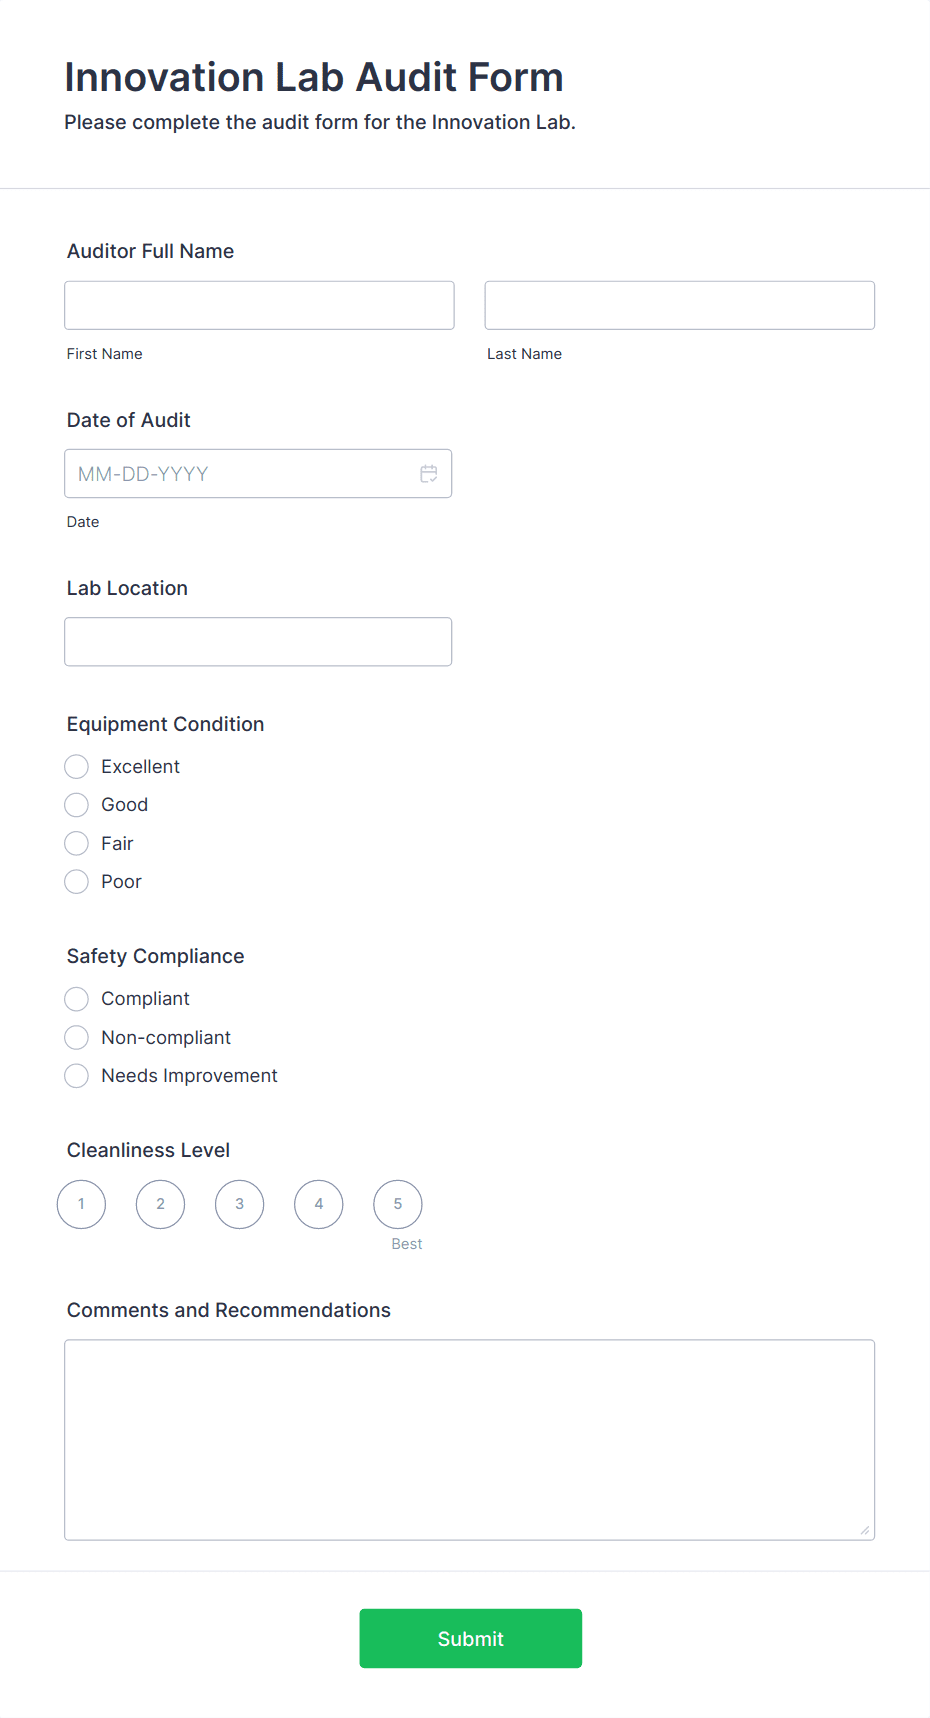The height and width of the screenshot is (1718, 930).
Task: Submit the audit form
Action: (470, 1638)
